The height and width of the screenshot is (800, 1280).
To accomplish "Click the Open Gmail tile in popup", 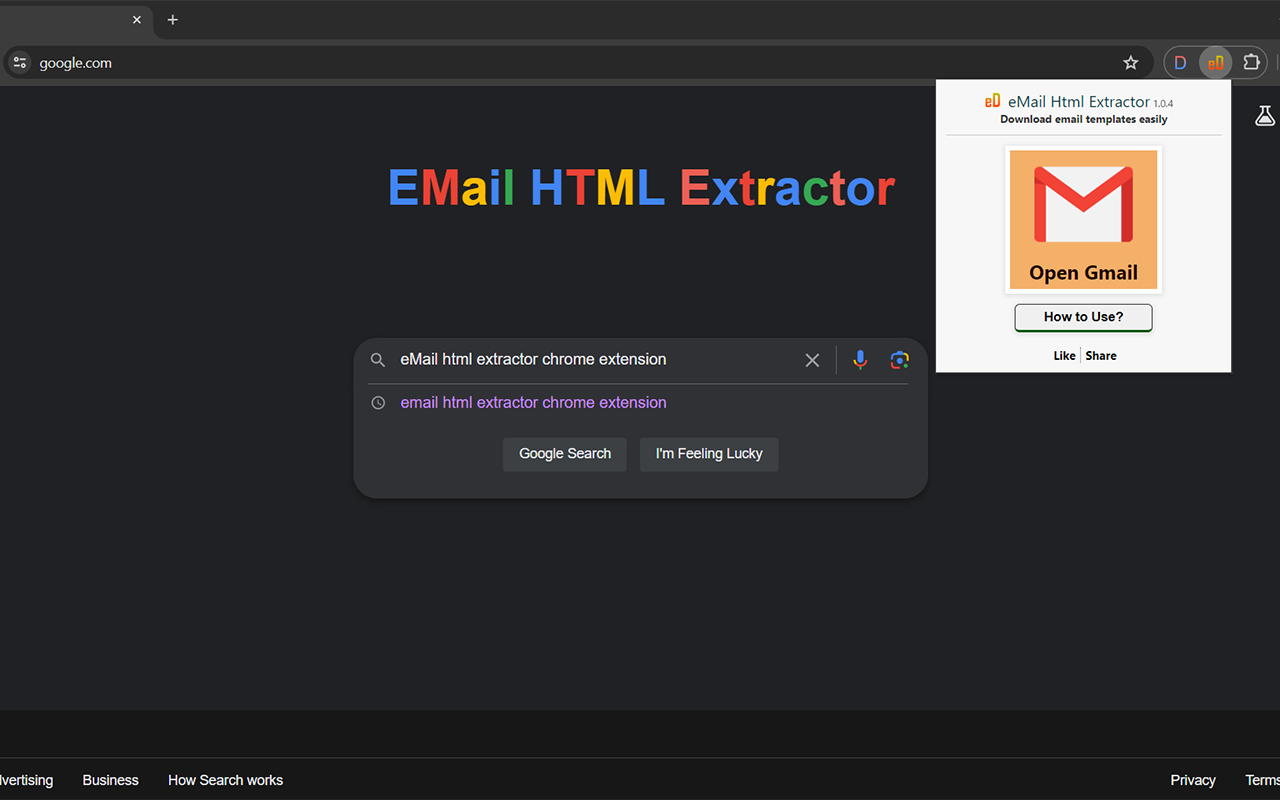I will (x=1083, y=220).
